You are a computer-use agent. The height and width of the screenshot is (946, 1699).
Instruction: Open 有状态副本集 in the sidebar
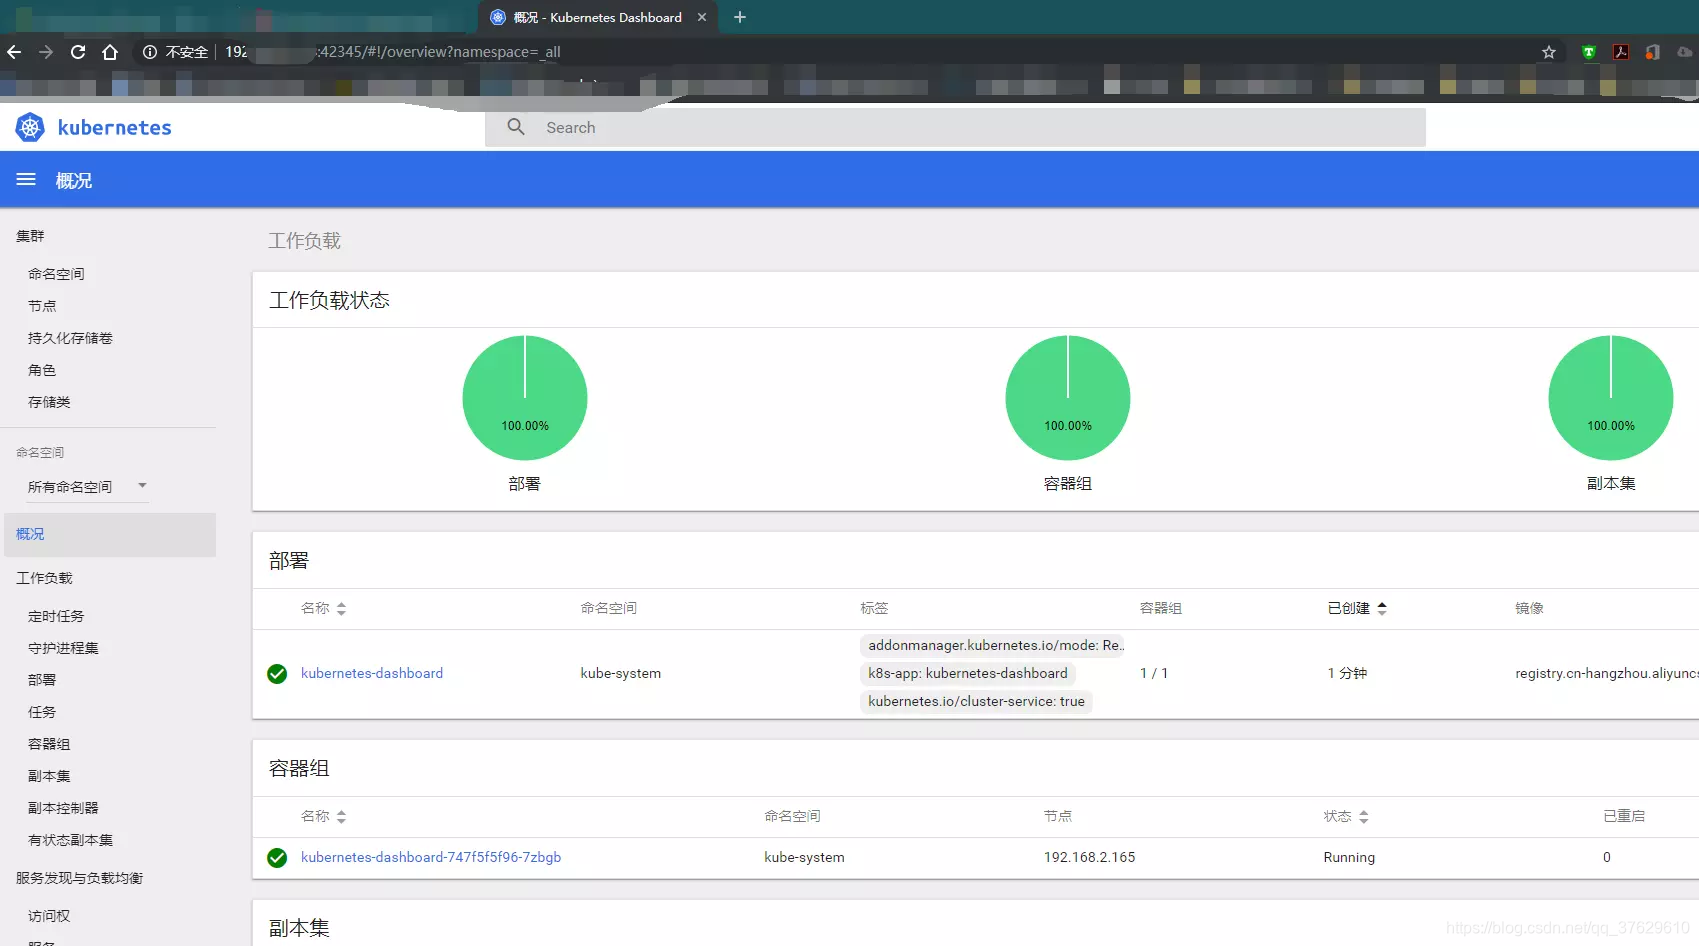point(70,840)
